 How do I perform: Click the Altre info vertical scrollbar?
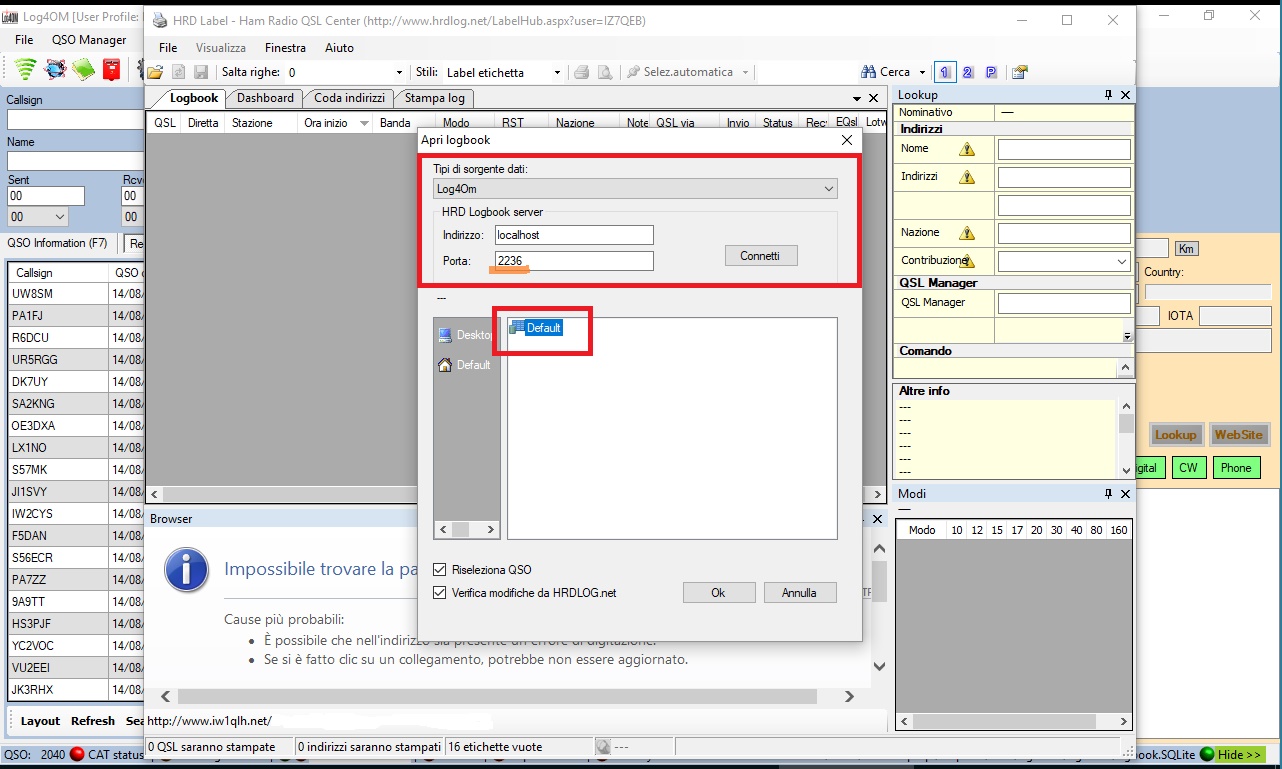coord(1126,439)
